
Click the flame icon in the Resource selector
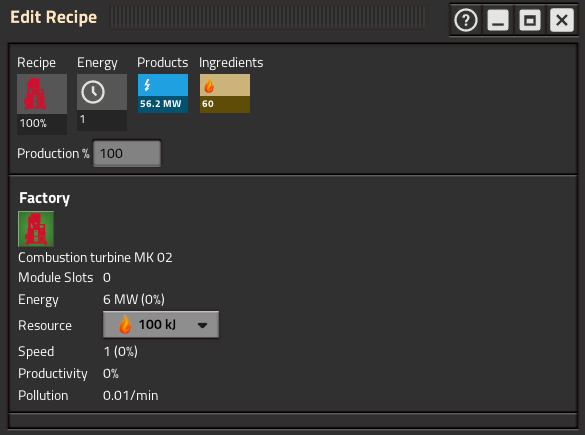coord(125,324)
